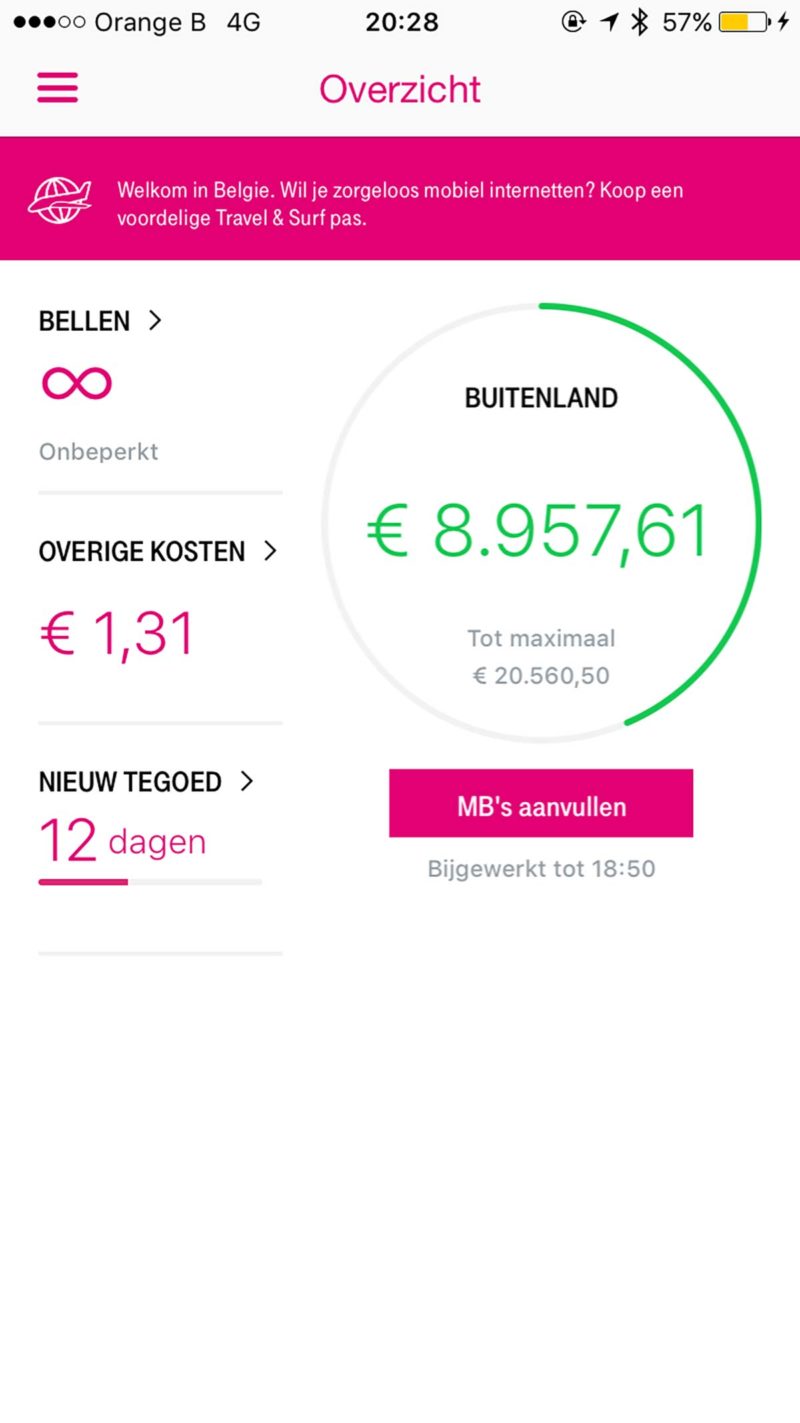Viewport: 800px width, 1423px height.
Task: Open the hamburger menu
Action: click(57, 89)
